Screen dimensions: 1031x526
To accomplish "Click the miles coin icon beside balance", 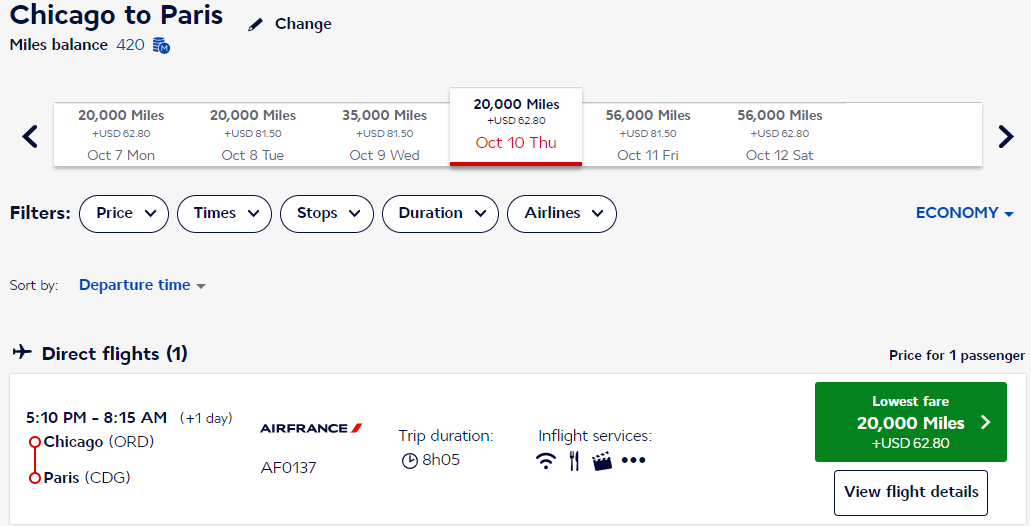I will 161,46.
